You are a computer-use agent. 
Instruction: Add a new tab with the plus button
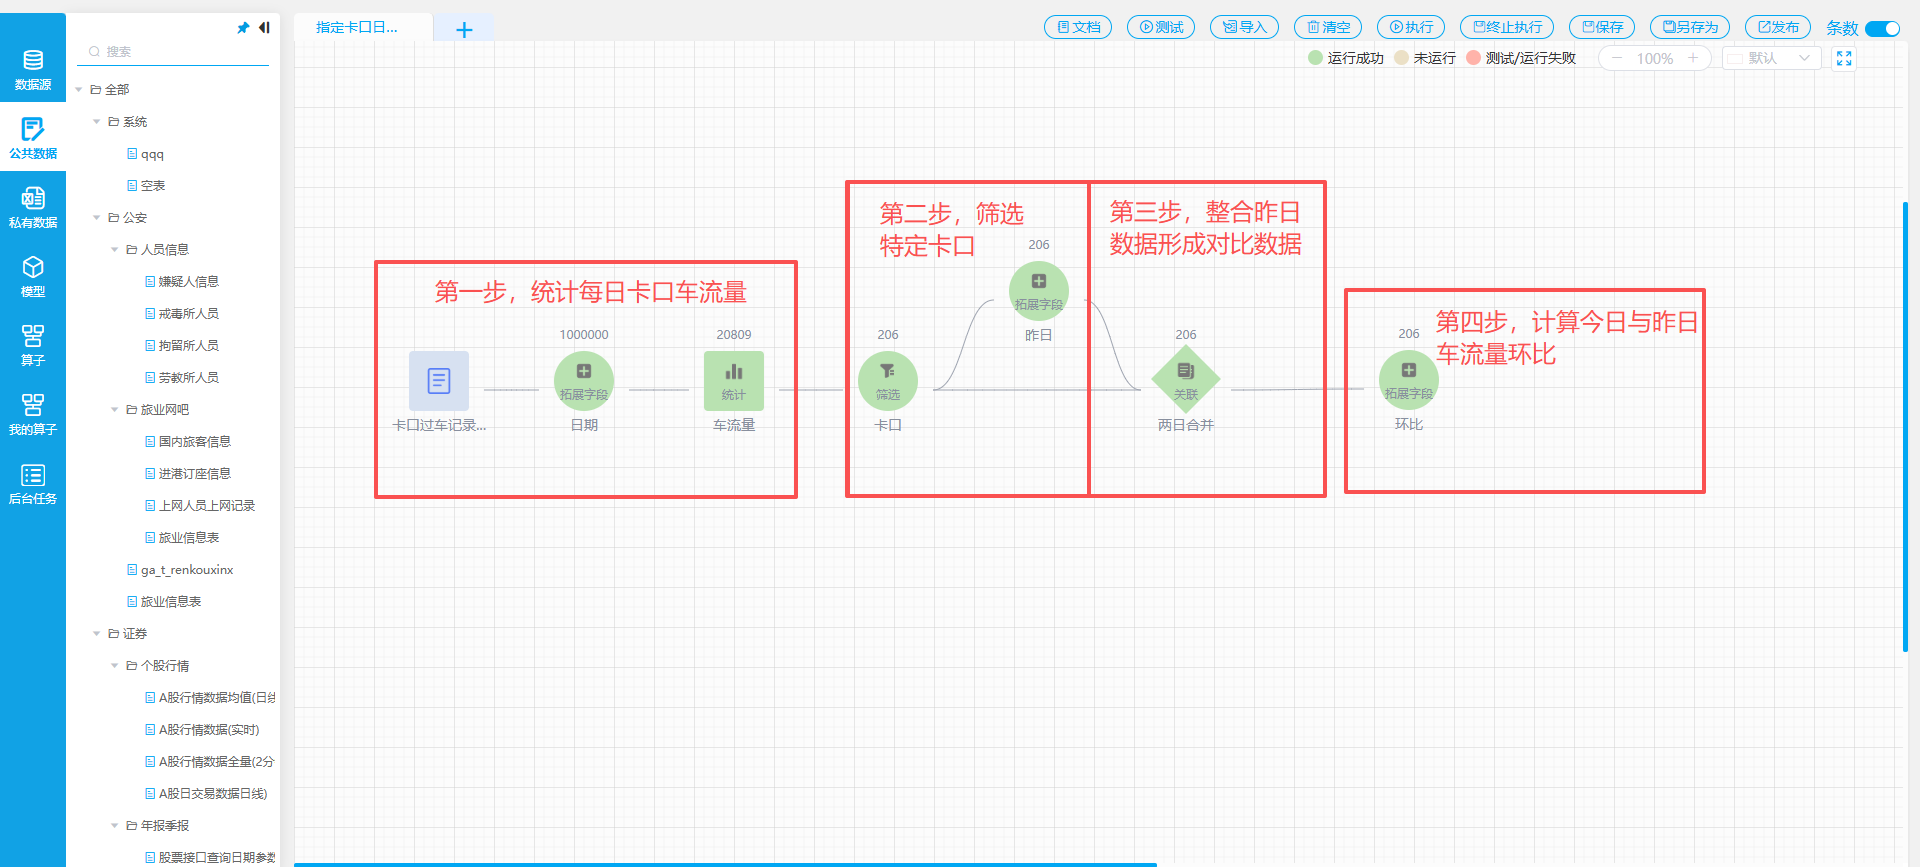[x=464, y=30]
